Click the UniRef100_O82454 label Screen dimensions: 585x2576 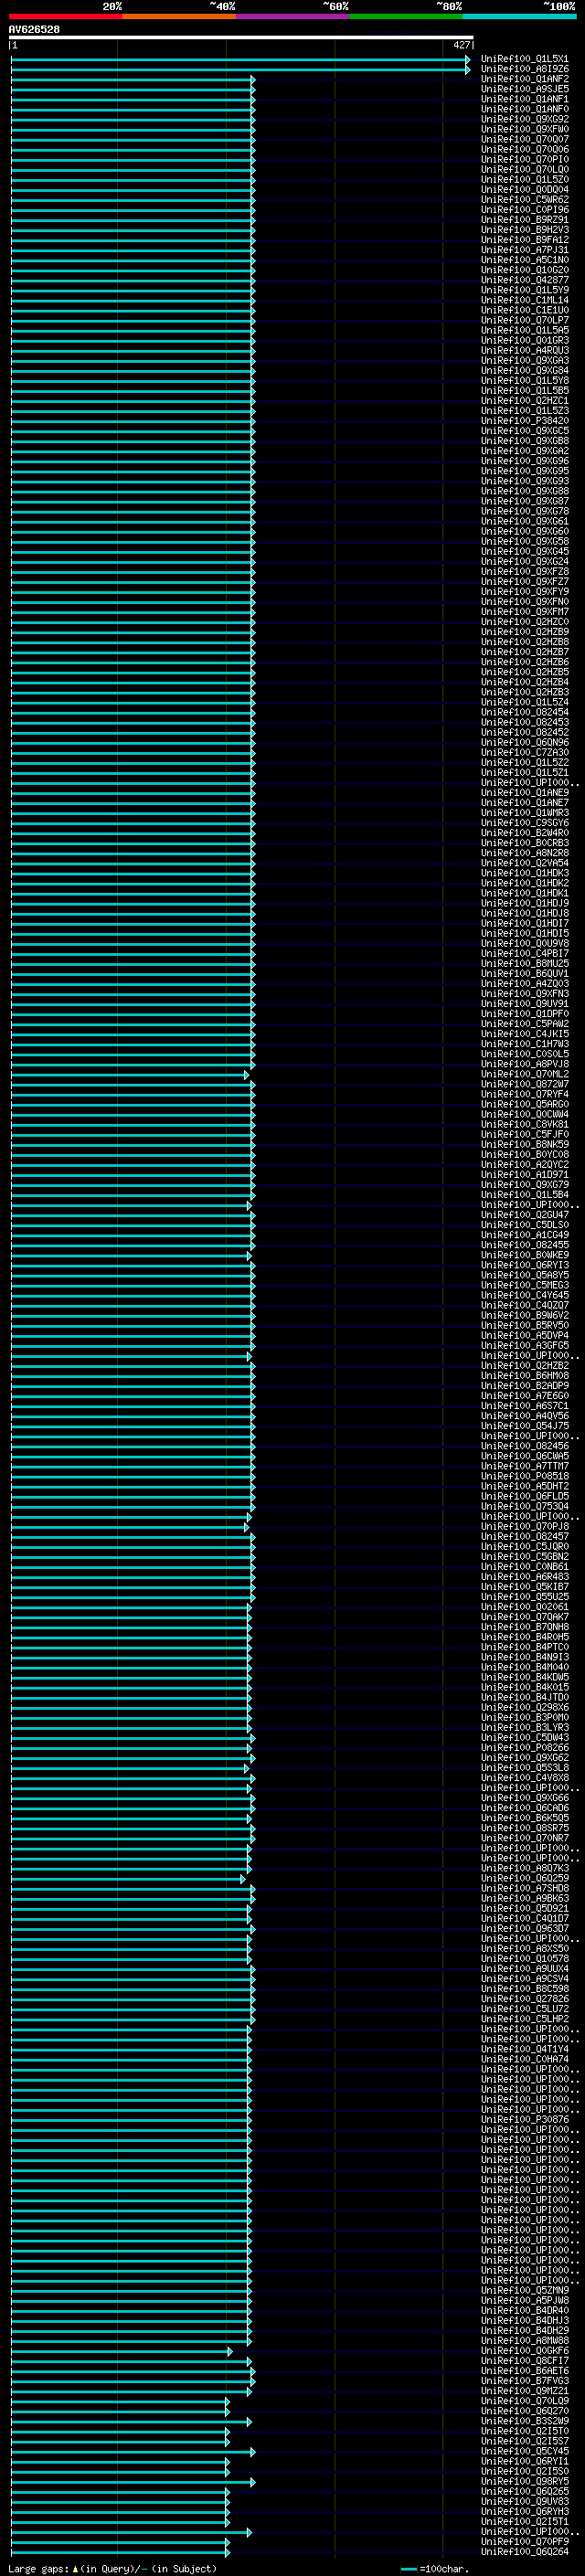[x=524, y=712]
